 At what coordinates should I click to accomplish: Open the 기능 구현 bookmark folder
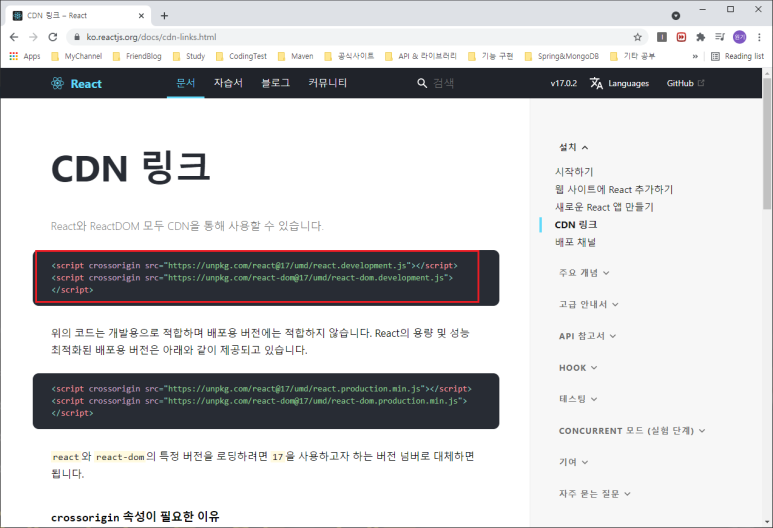point(491,56)
